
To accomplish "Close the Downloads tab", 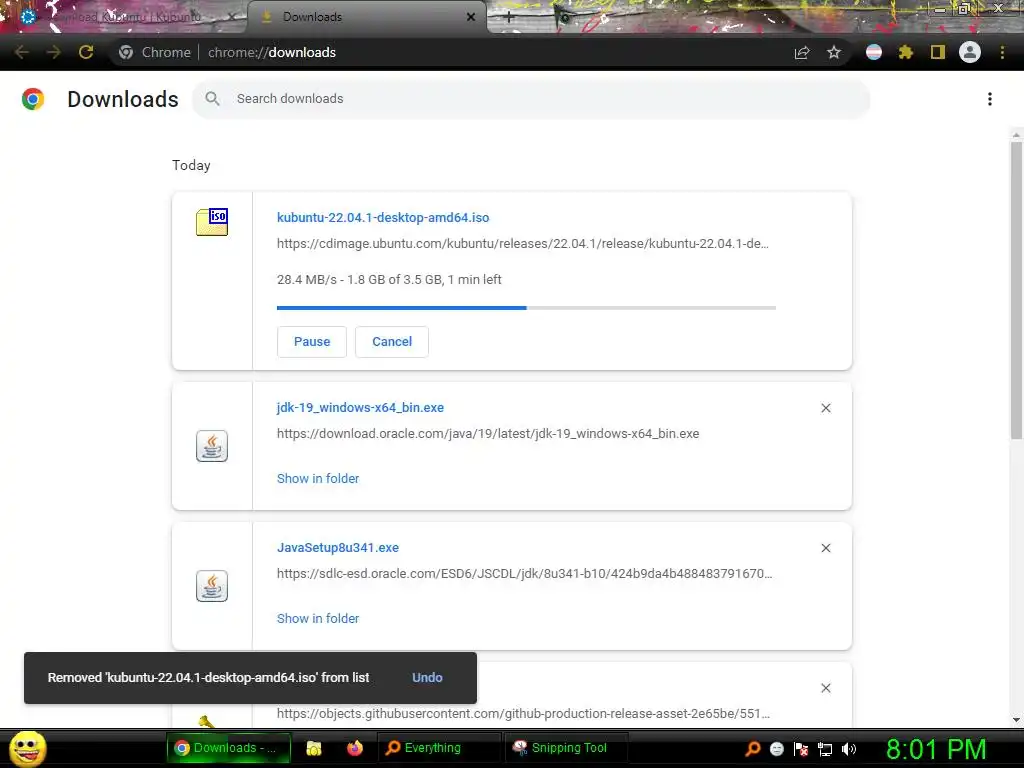I will click(471, 17).
